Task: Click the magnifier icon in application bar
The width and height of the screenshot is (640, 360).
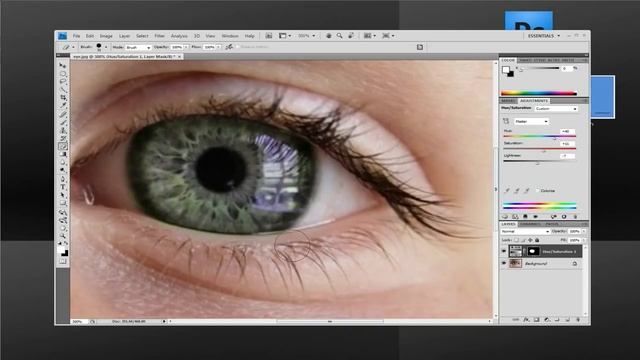Action: 339,36
